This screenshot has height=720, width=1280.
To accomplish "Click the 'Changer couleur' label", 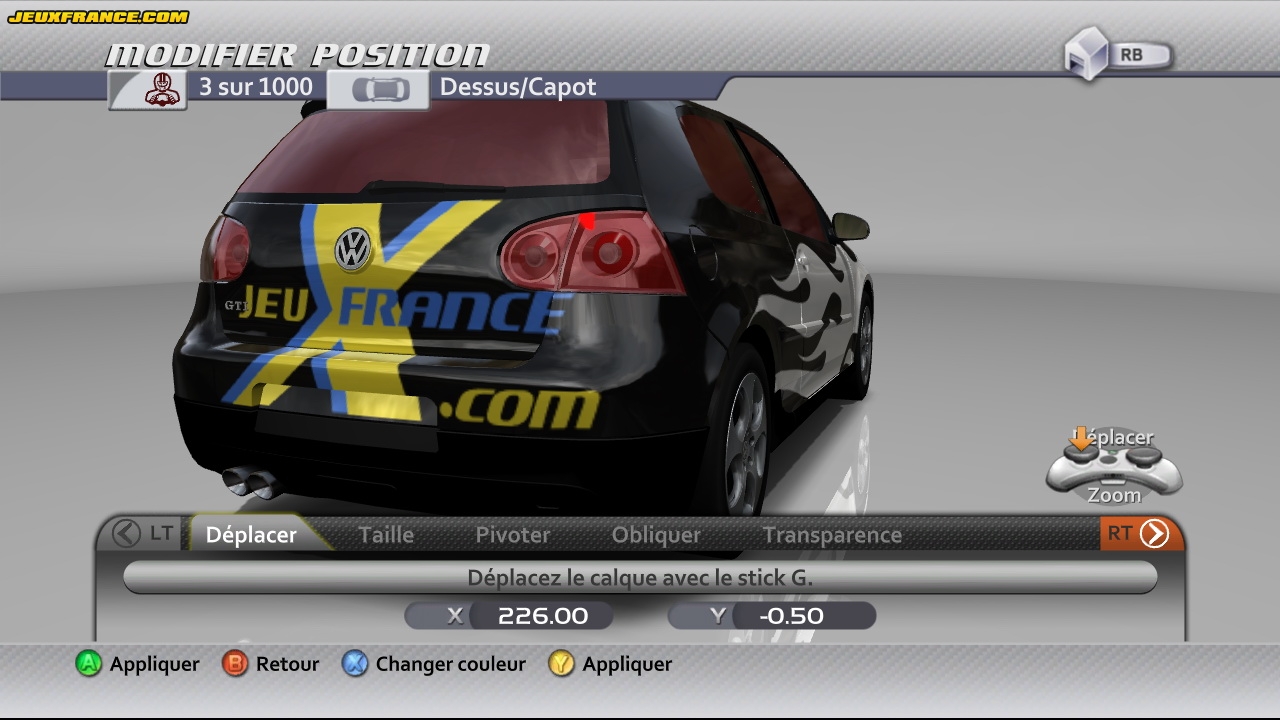I will click(x=451, y=664).
